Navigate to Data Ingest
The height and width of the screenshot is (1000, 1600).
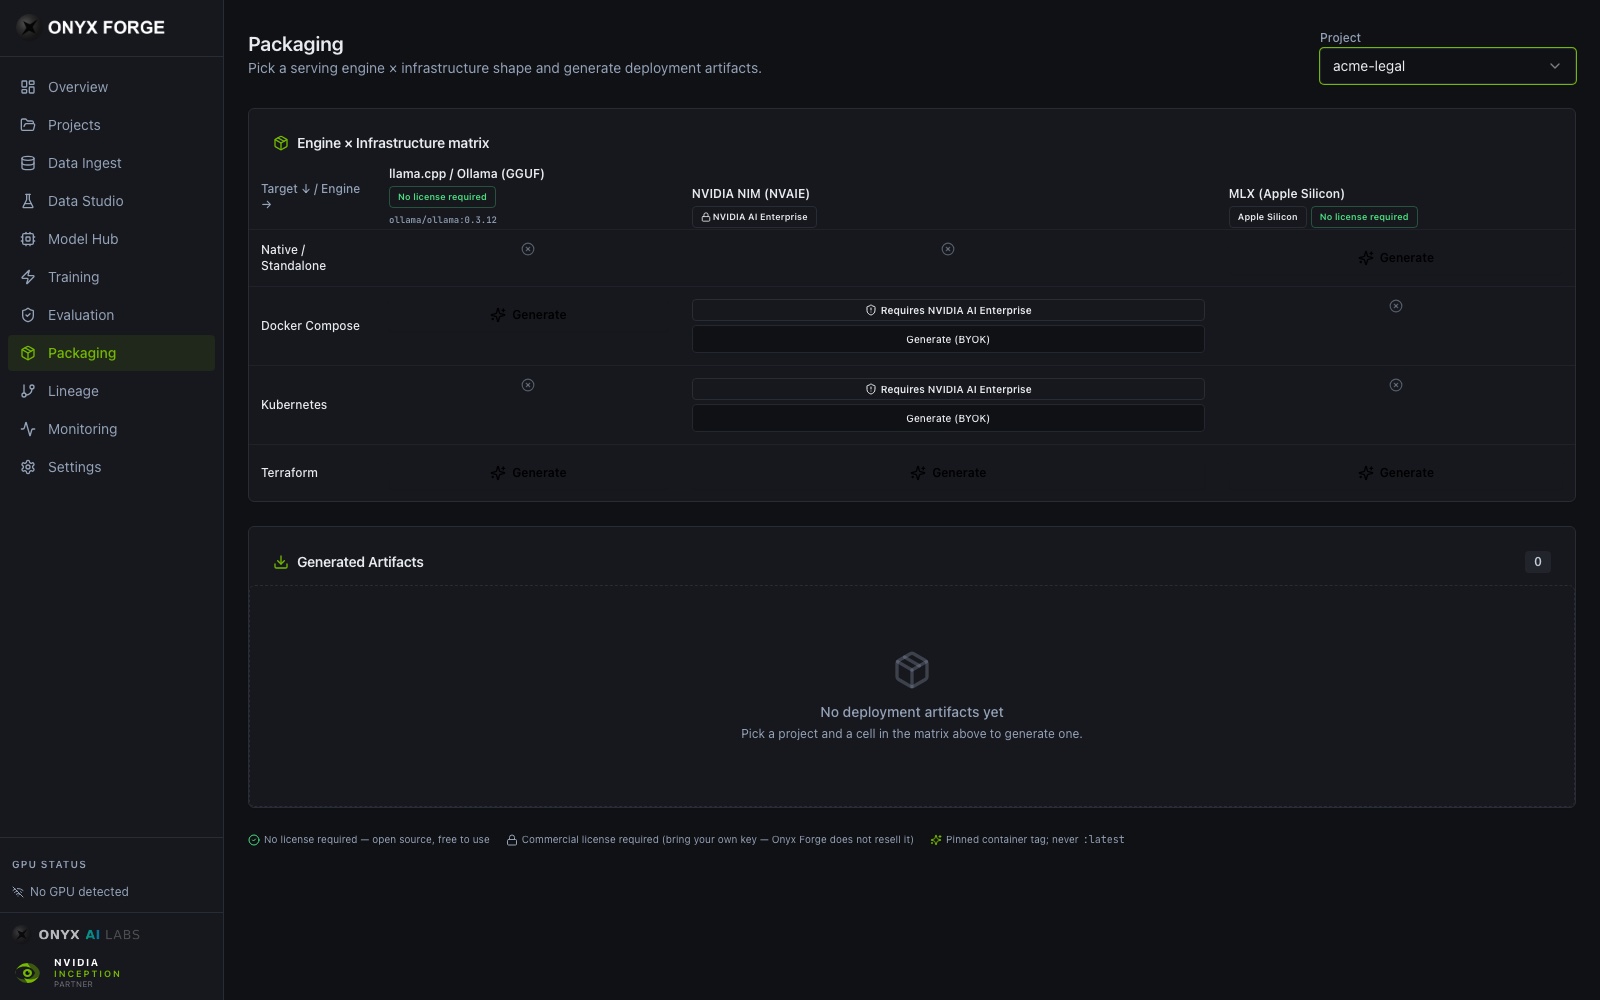pyautogui.click(x=111, y=163)
